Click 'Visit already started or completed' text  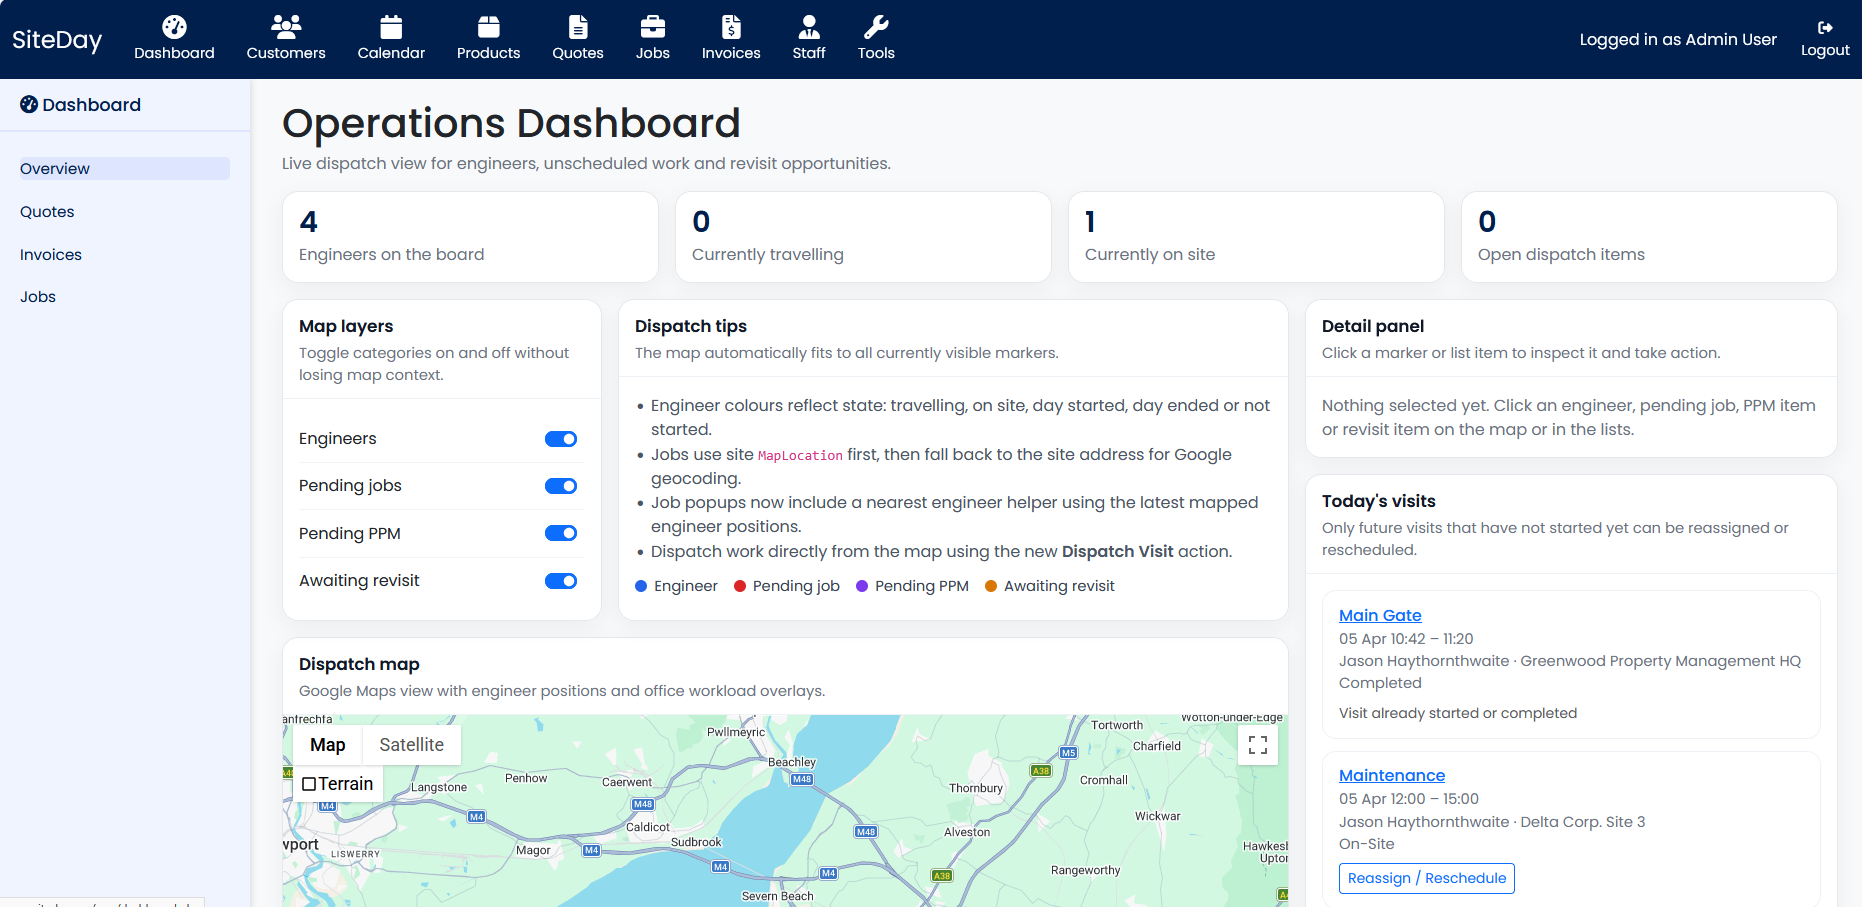tap(1458, 713)
